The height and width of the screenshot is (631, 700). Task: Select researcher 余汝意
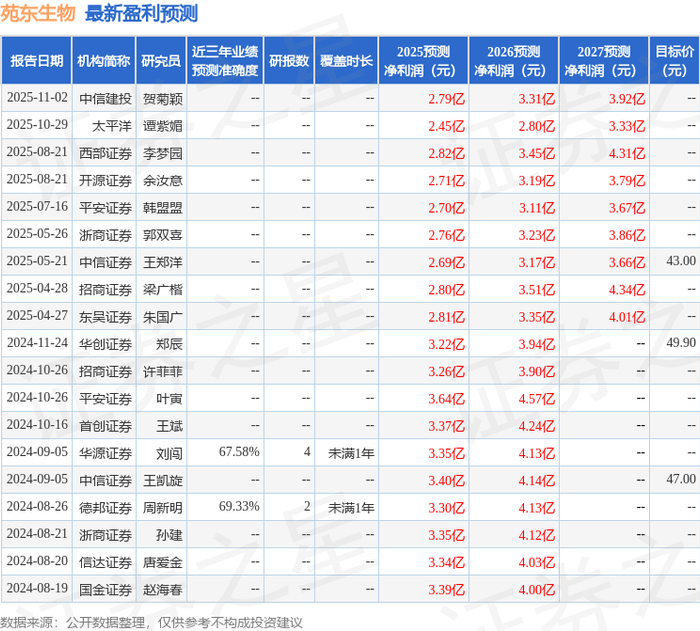[162, 180]
